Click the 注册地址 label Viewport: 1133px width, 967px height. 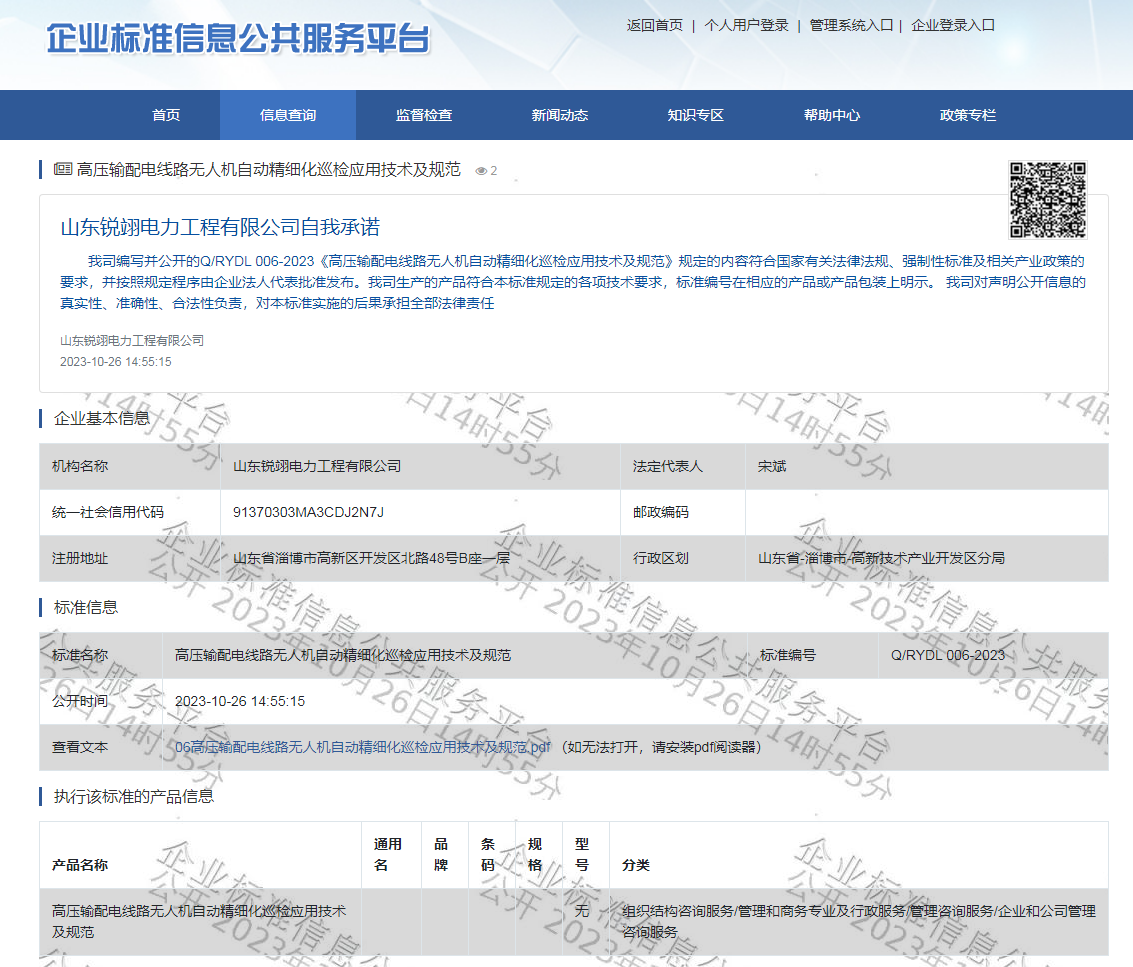pyautogui.click(x=80, y=558)
